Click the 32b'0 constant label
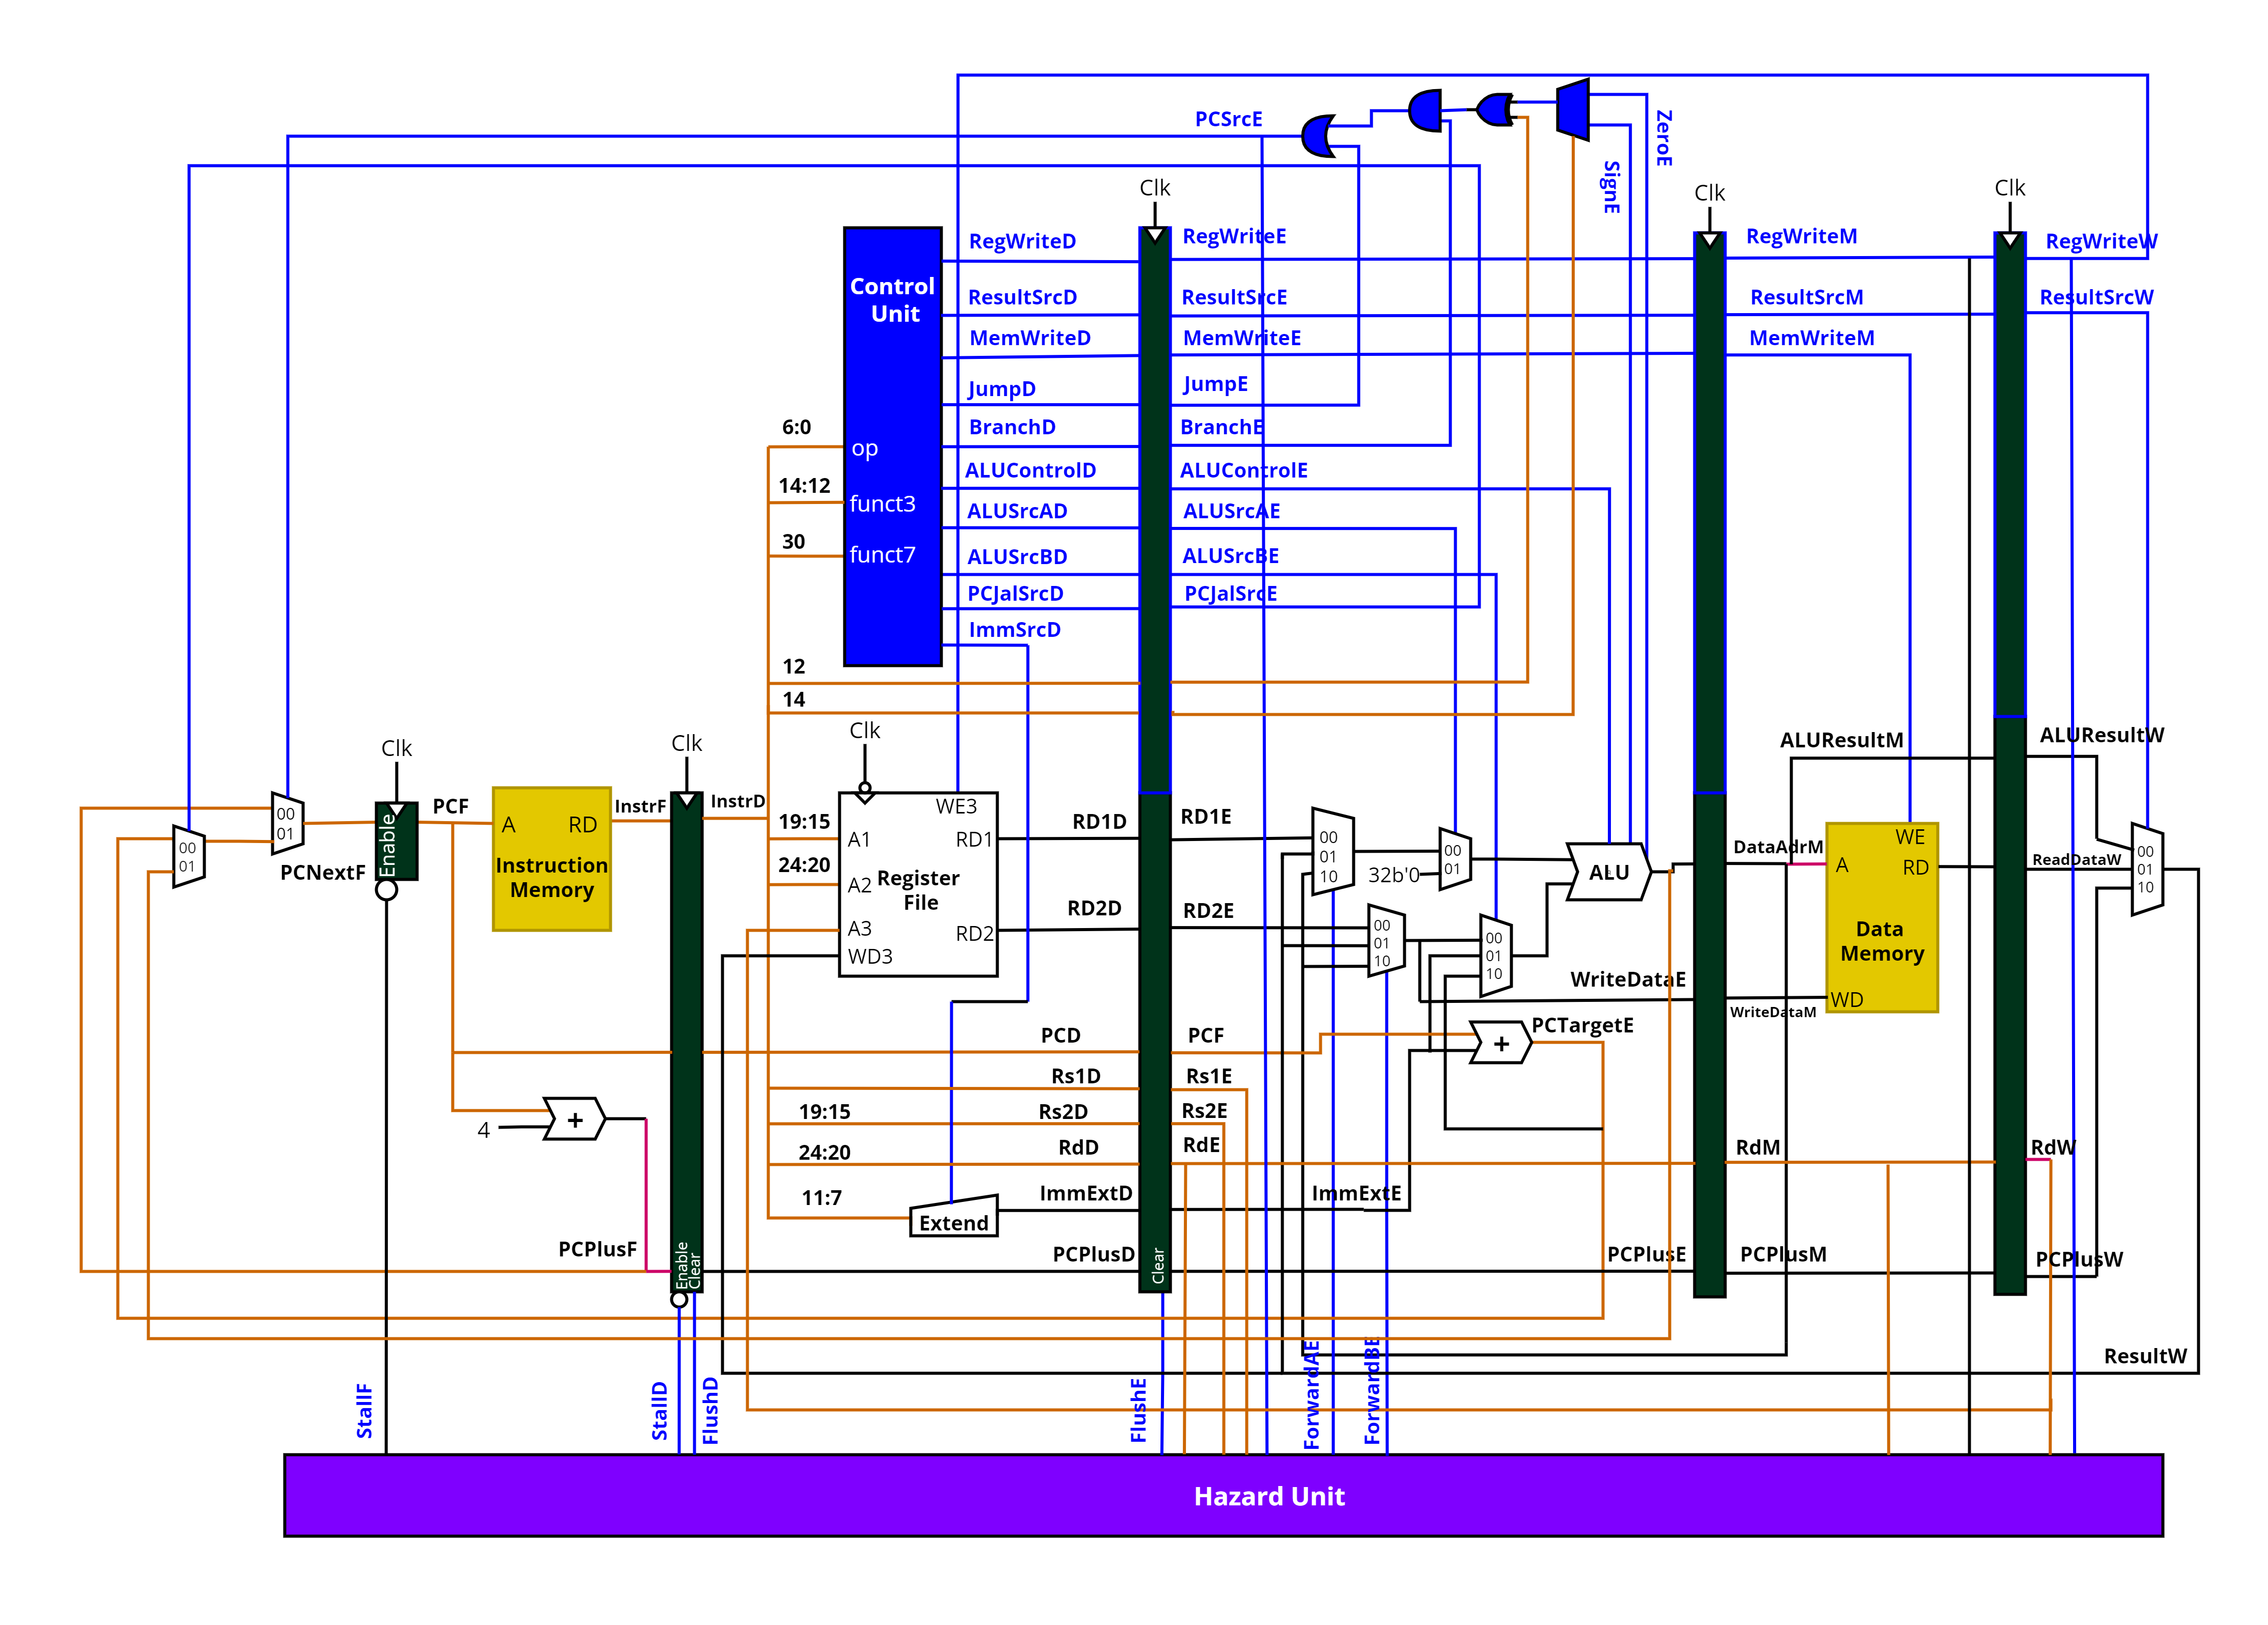 [1393, 875]
